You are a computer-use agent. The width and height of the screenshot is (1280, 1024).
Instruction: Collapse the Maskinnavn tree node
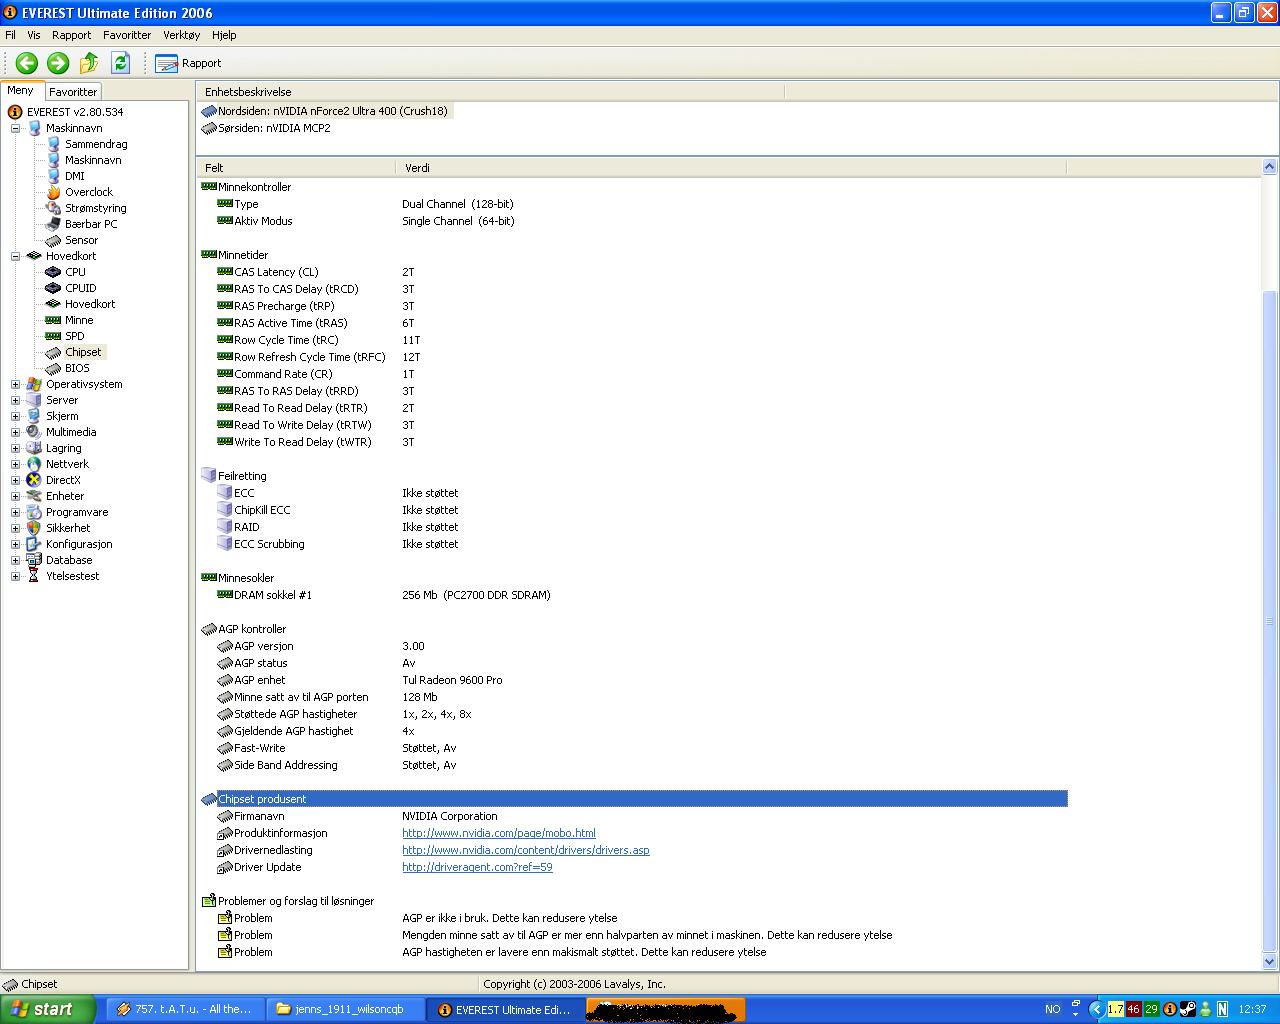click(15, 128)
